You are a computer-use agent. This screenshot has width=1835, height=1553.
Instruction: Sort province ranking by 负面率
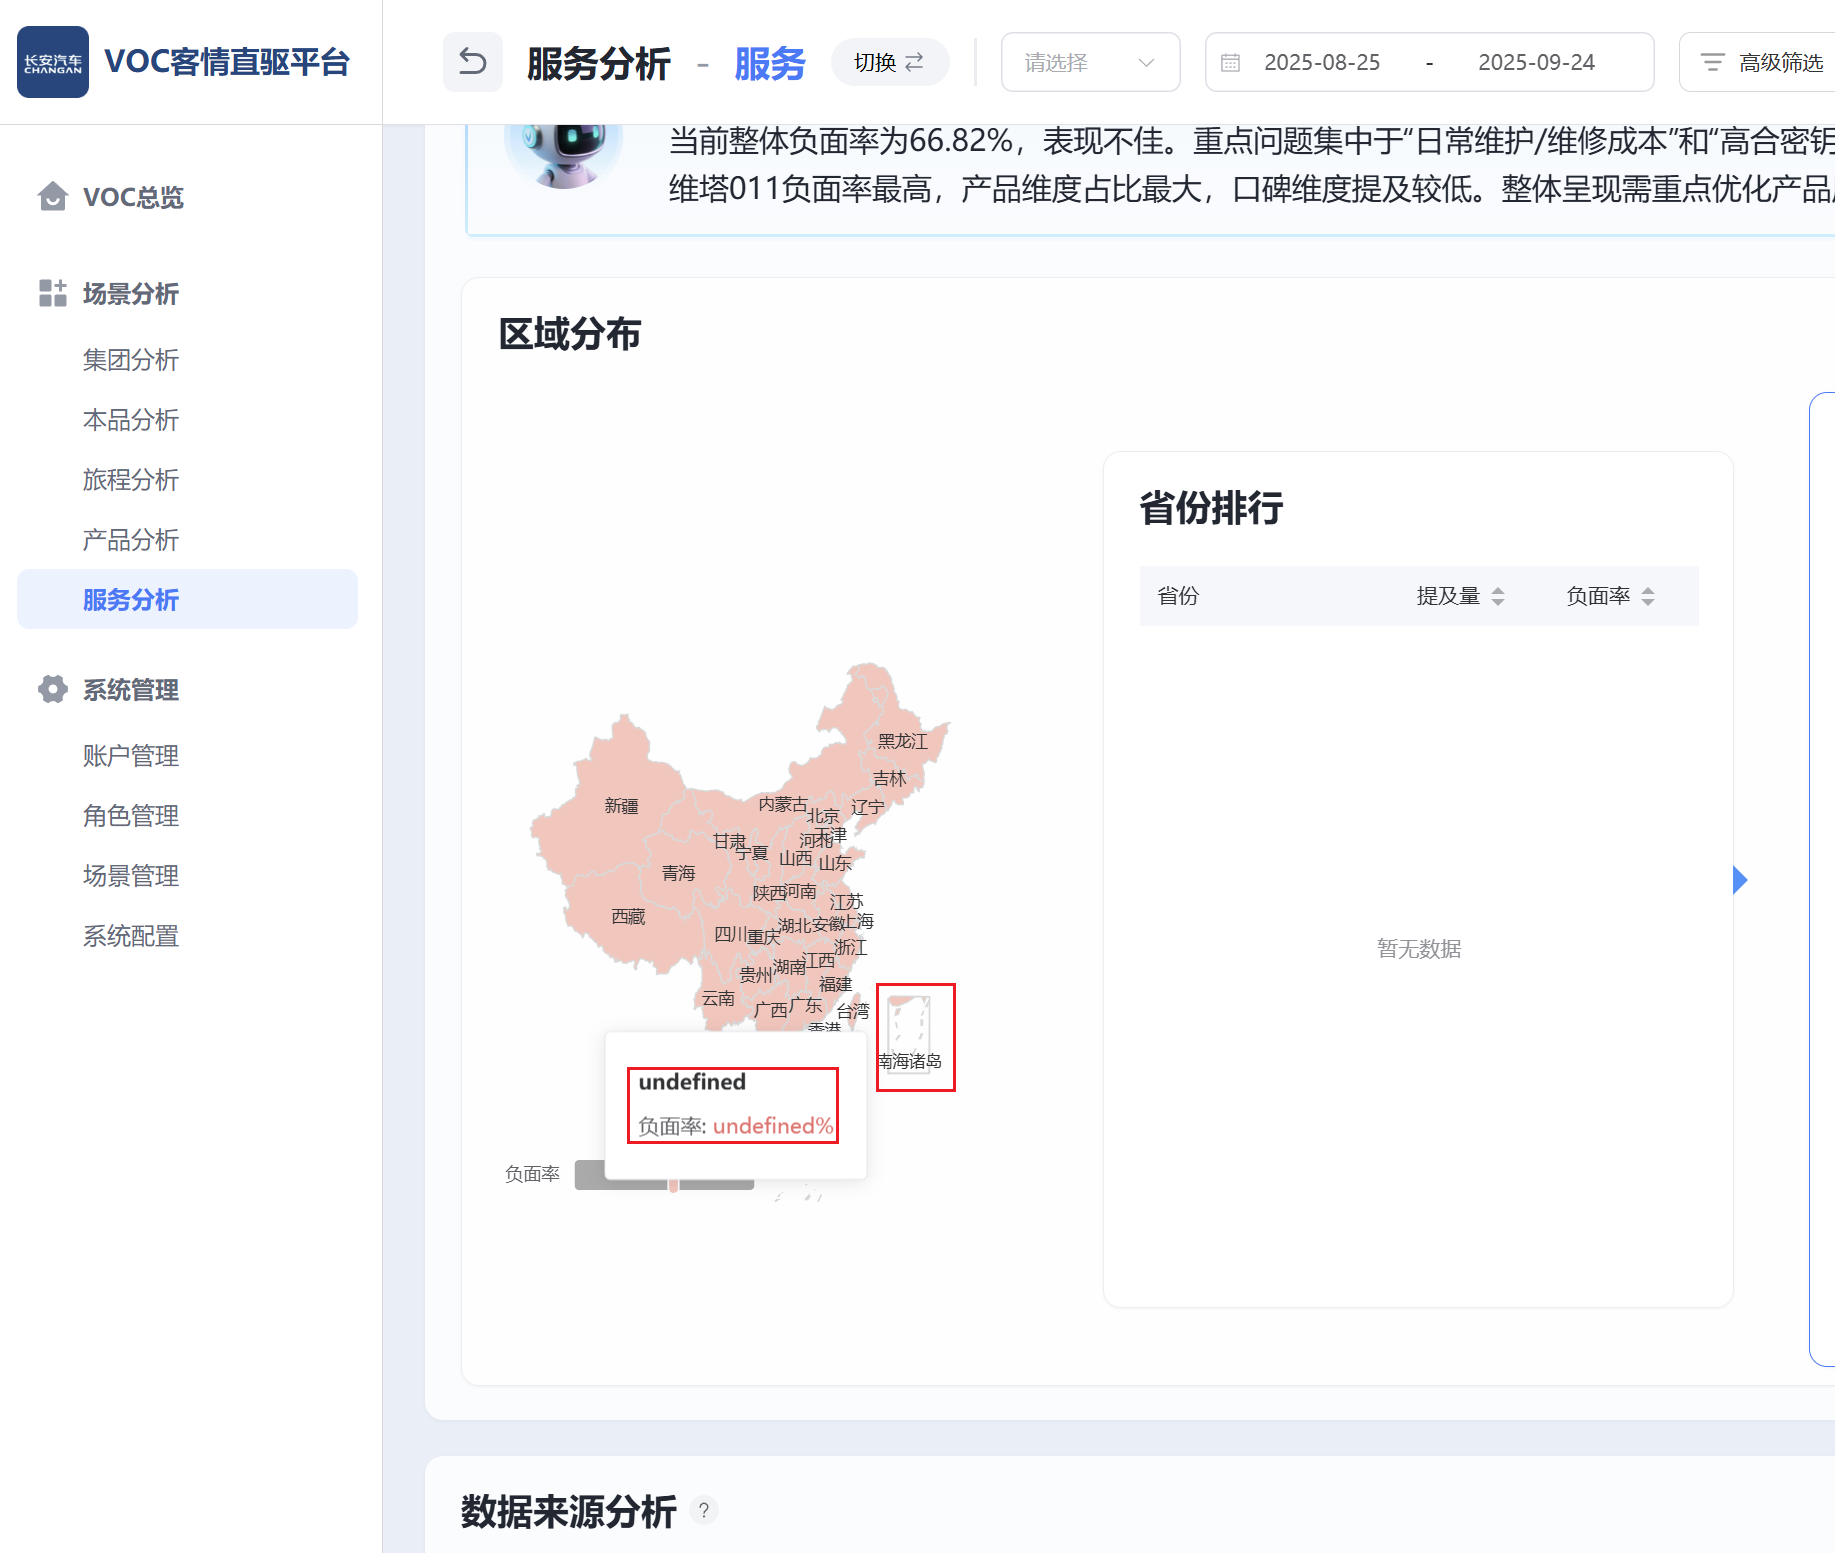coord(1647,596)
